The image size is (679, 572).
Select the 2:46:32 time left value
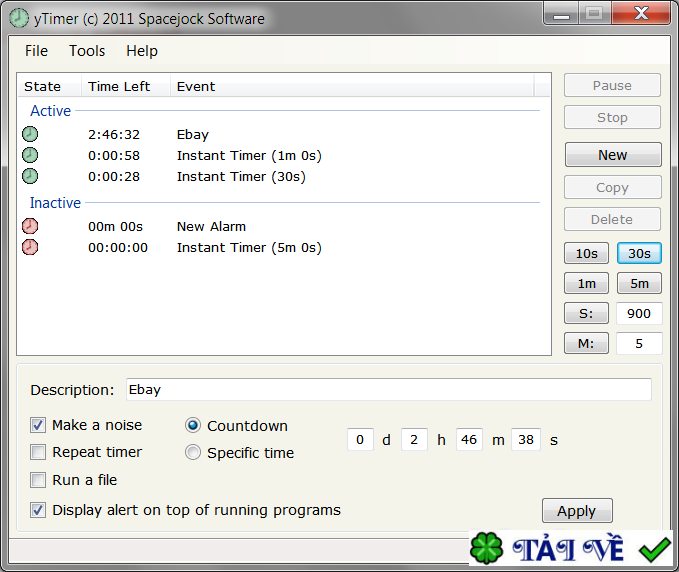click(114, 135)
